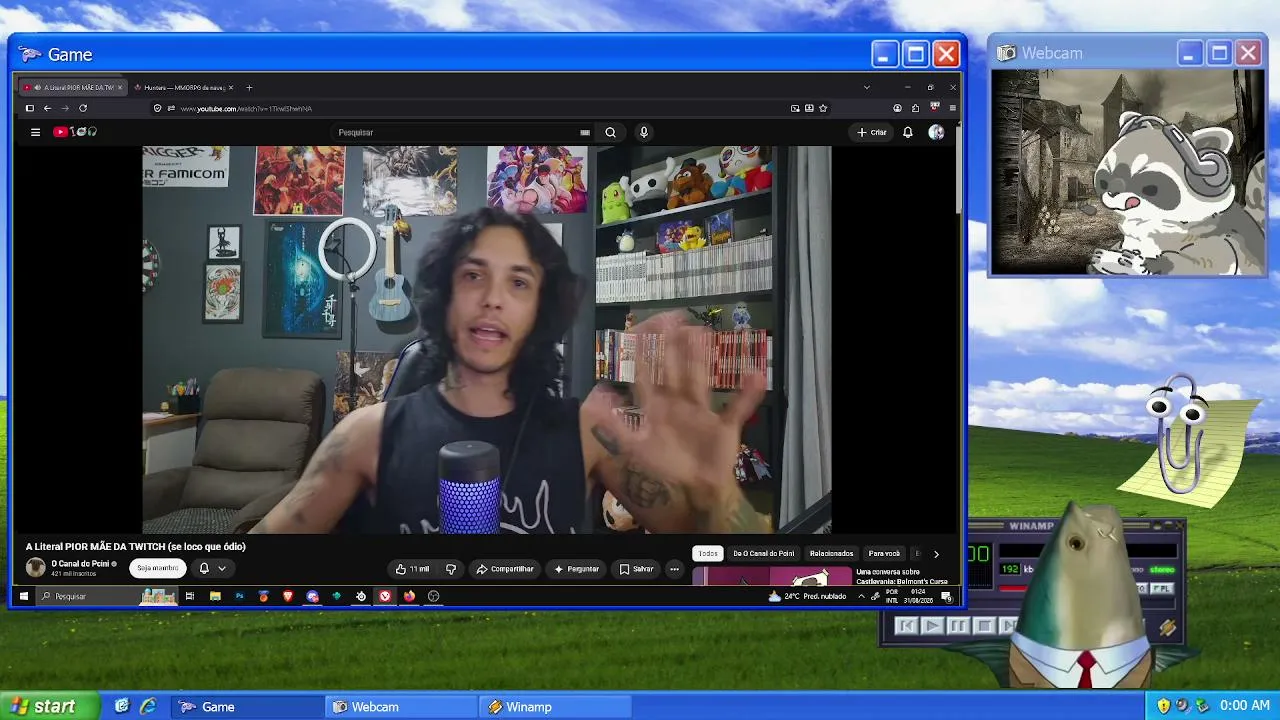Image resolution: width=1280 pixels, height=720 pixels.
Task: Open the inner taskbar notification center
Action: [x=946, y=596]
